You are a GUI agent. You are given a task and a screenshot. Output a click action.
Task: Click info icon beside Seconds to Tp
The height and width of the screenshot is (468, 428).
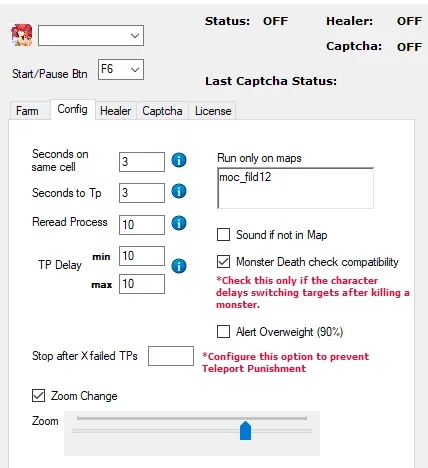click(x=179, y=191)
